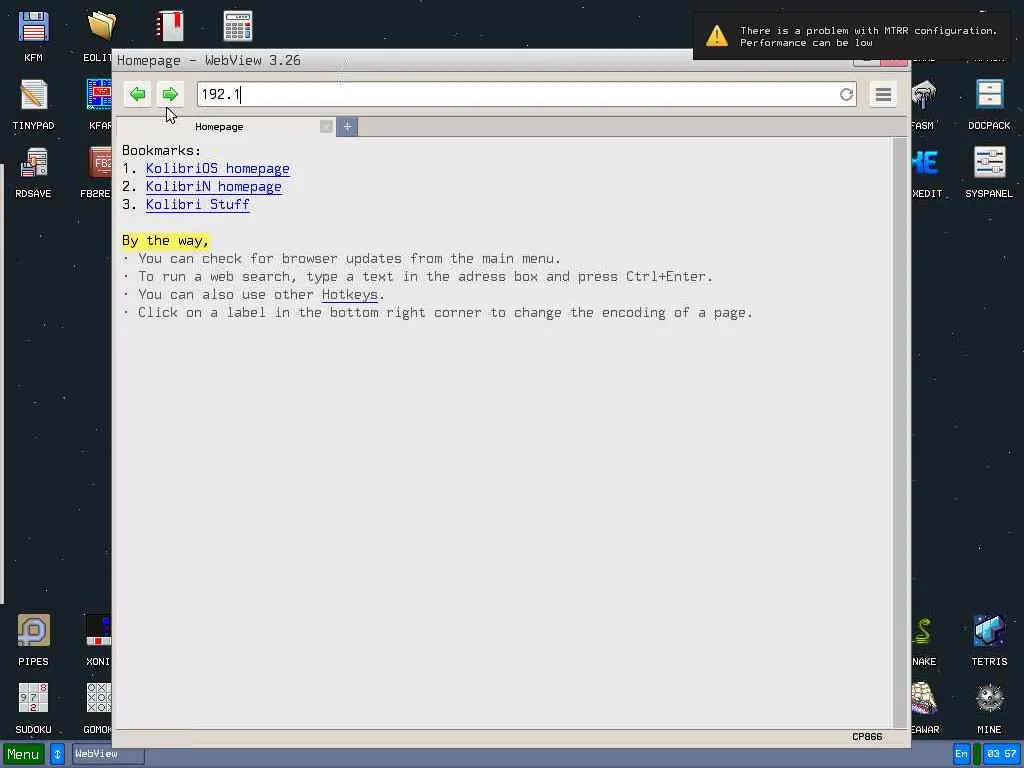The image size is (1024, 768).
Task: Launch the GOMOKU game
Action: click(x=98, y=708)
